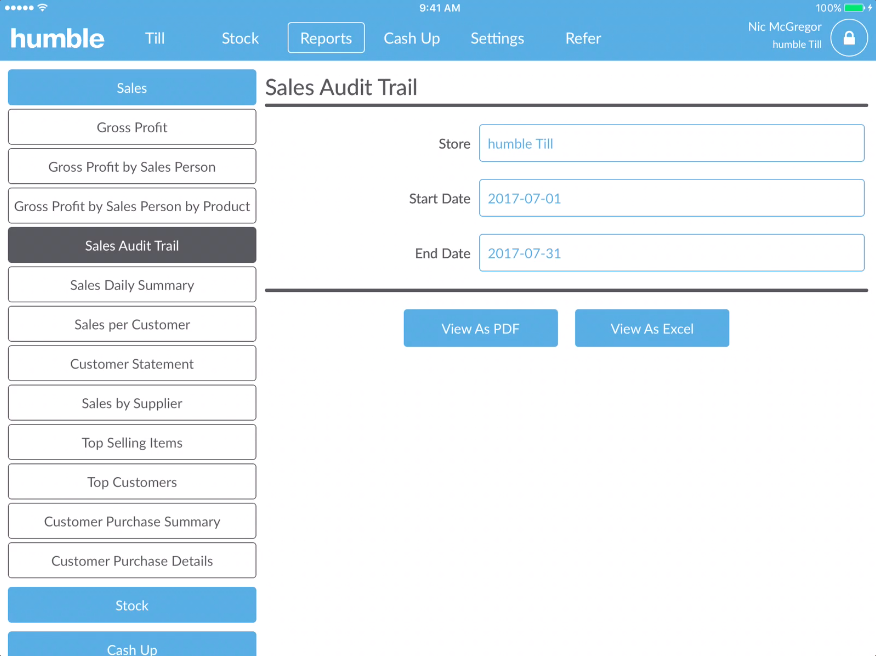The width and height of the screenshot is (876, 656).
Task: Tap the Wi-Fi icon in the status bar
Action: 42,8
